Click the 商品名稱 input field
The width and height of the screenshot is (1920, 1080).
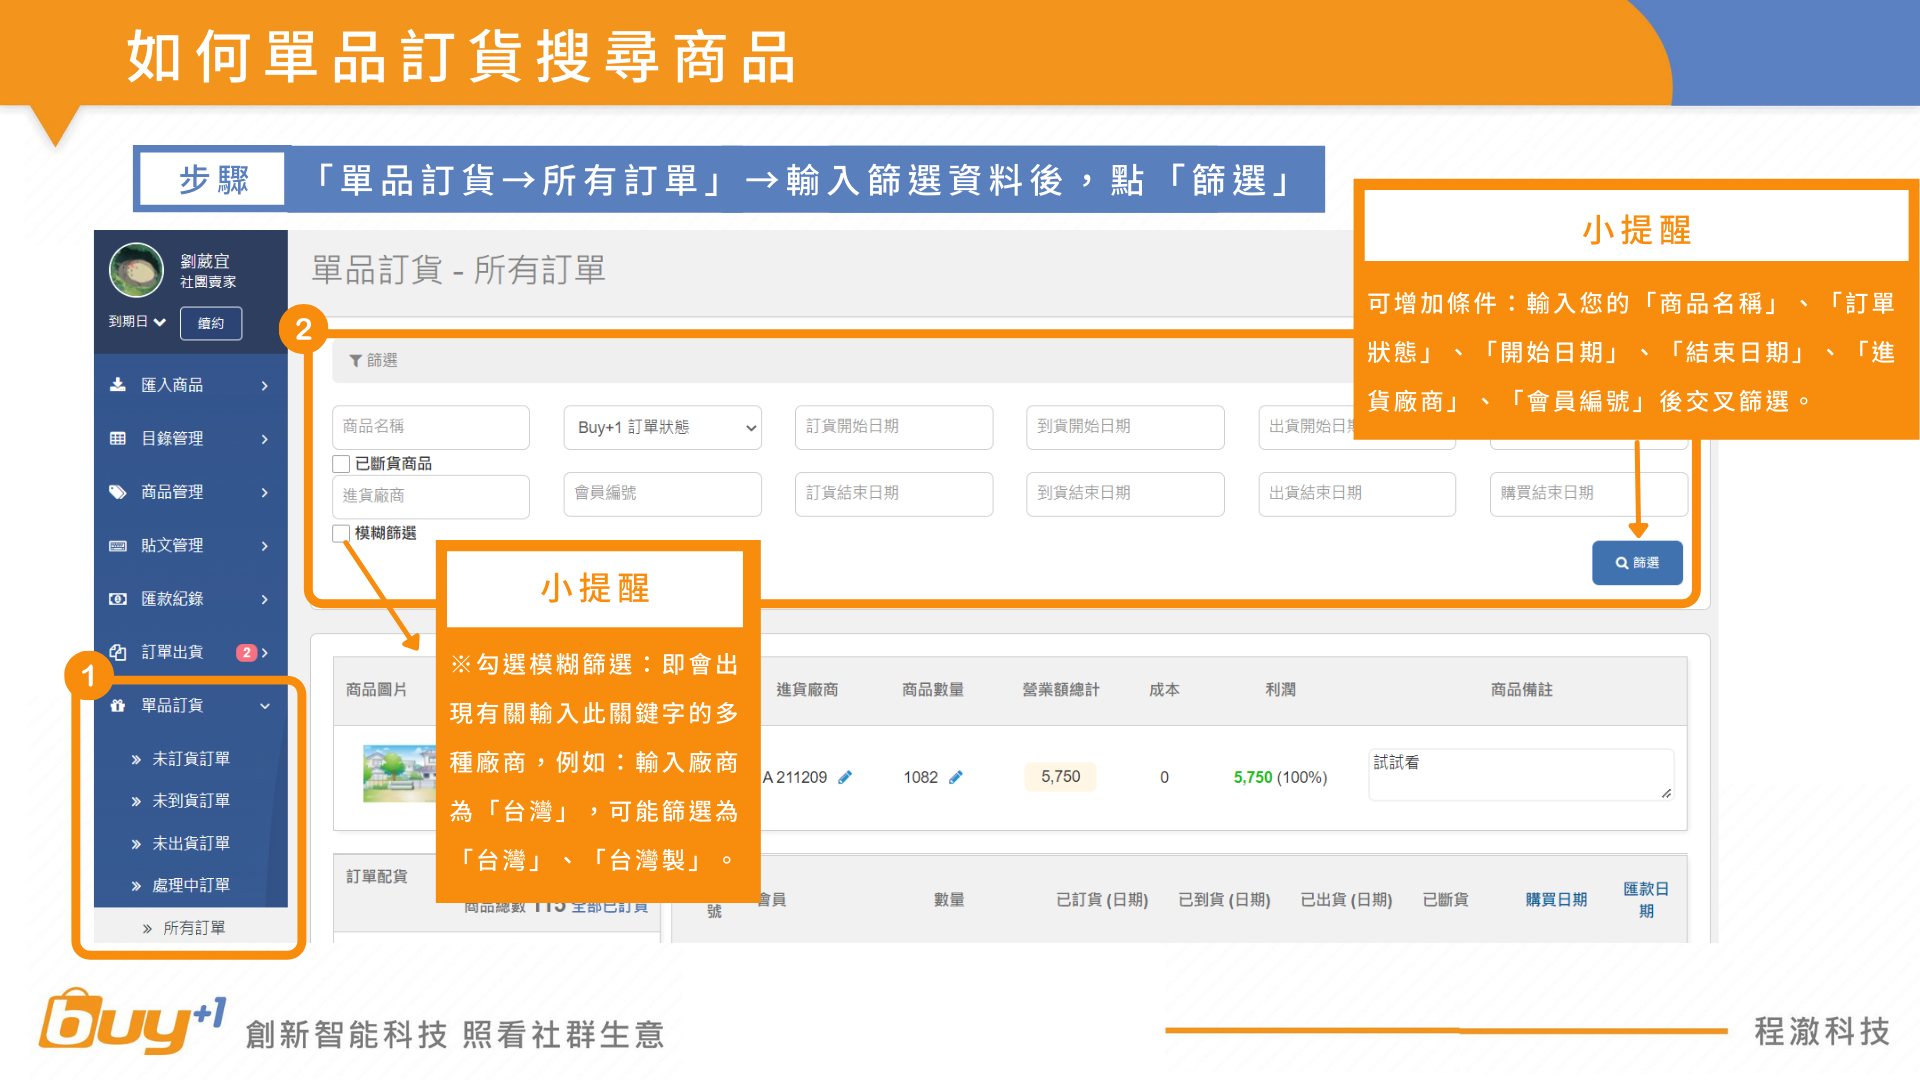(x=430, y=427)
